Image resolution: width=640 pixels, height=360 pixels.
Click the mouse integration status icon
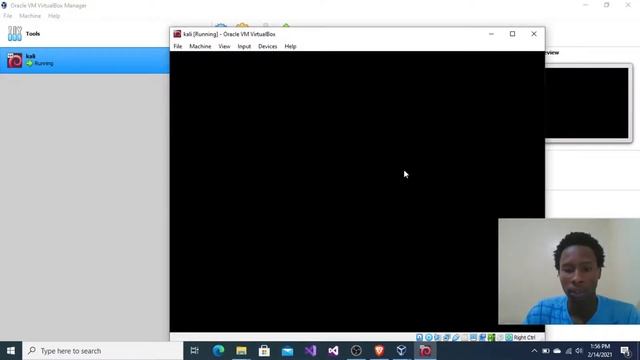point(500,338)
